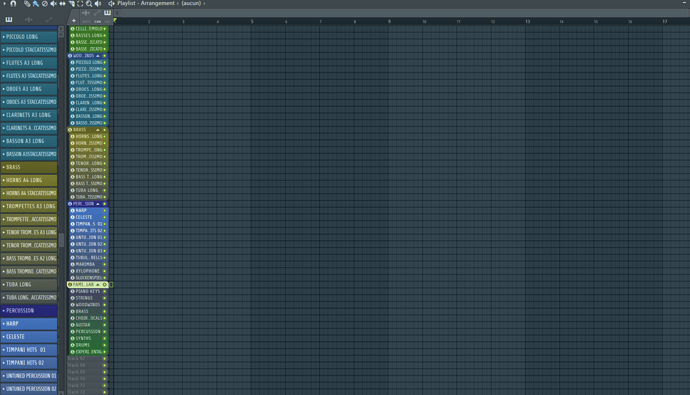Click bar 9 on the timeline ruler
The height and width of the screenshot is (395, 690).
(x=389, y=21)
